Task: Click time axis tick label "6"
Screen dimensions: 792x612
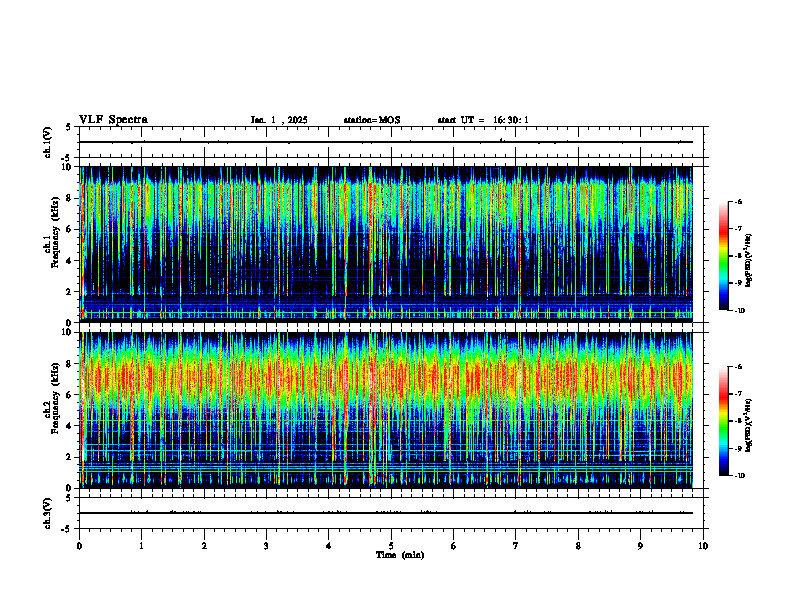Action: point(454,546)
